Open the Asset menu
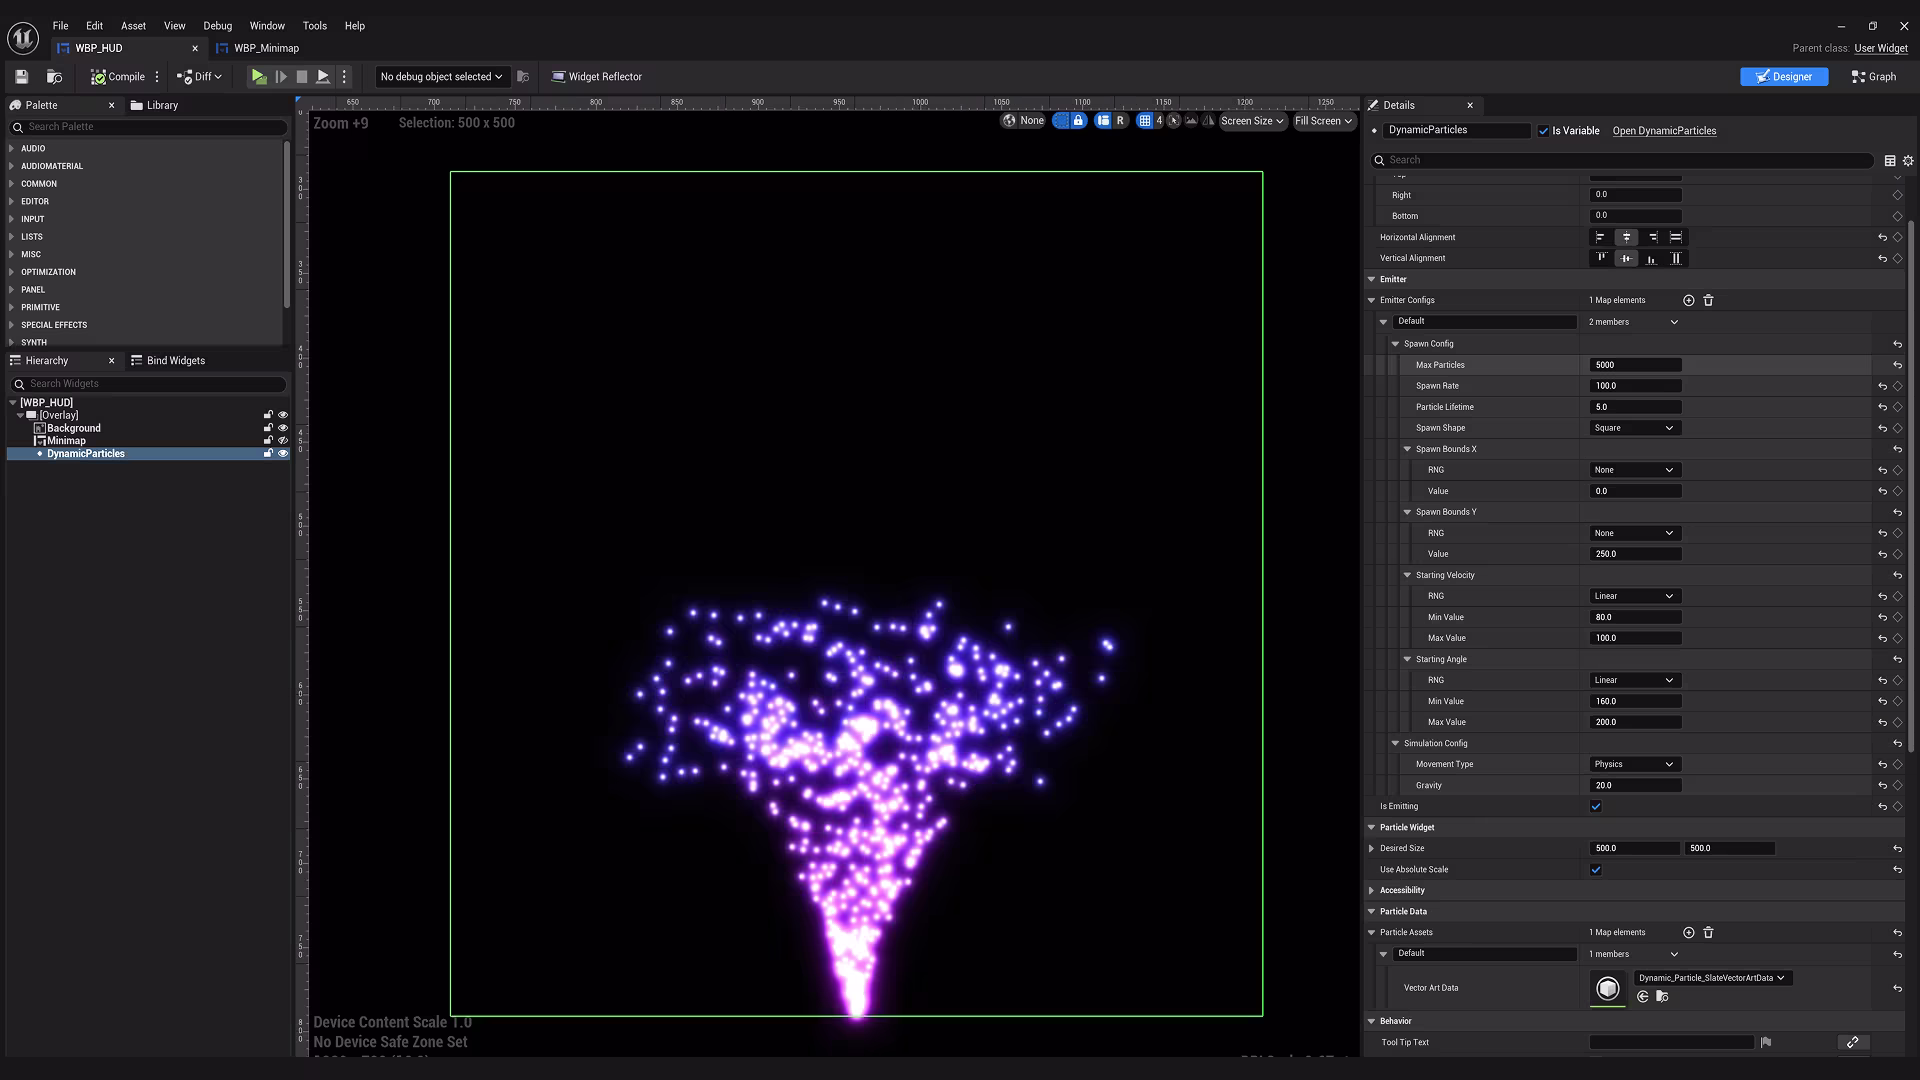The height and width of the screenshot is (1080, 1920). pyautogui.click(x=133, y=26)
